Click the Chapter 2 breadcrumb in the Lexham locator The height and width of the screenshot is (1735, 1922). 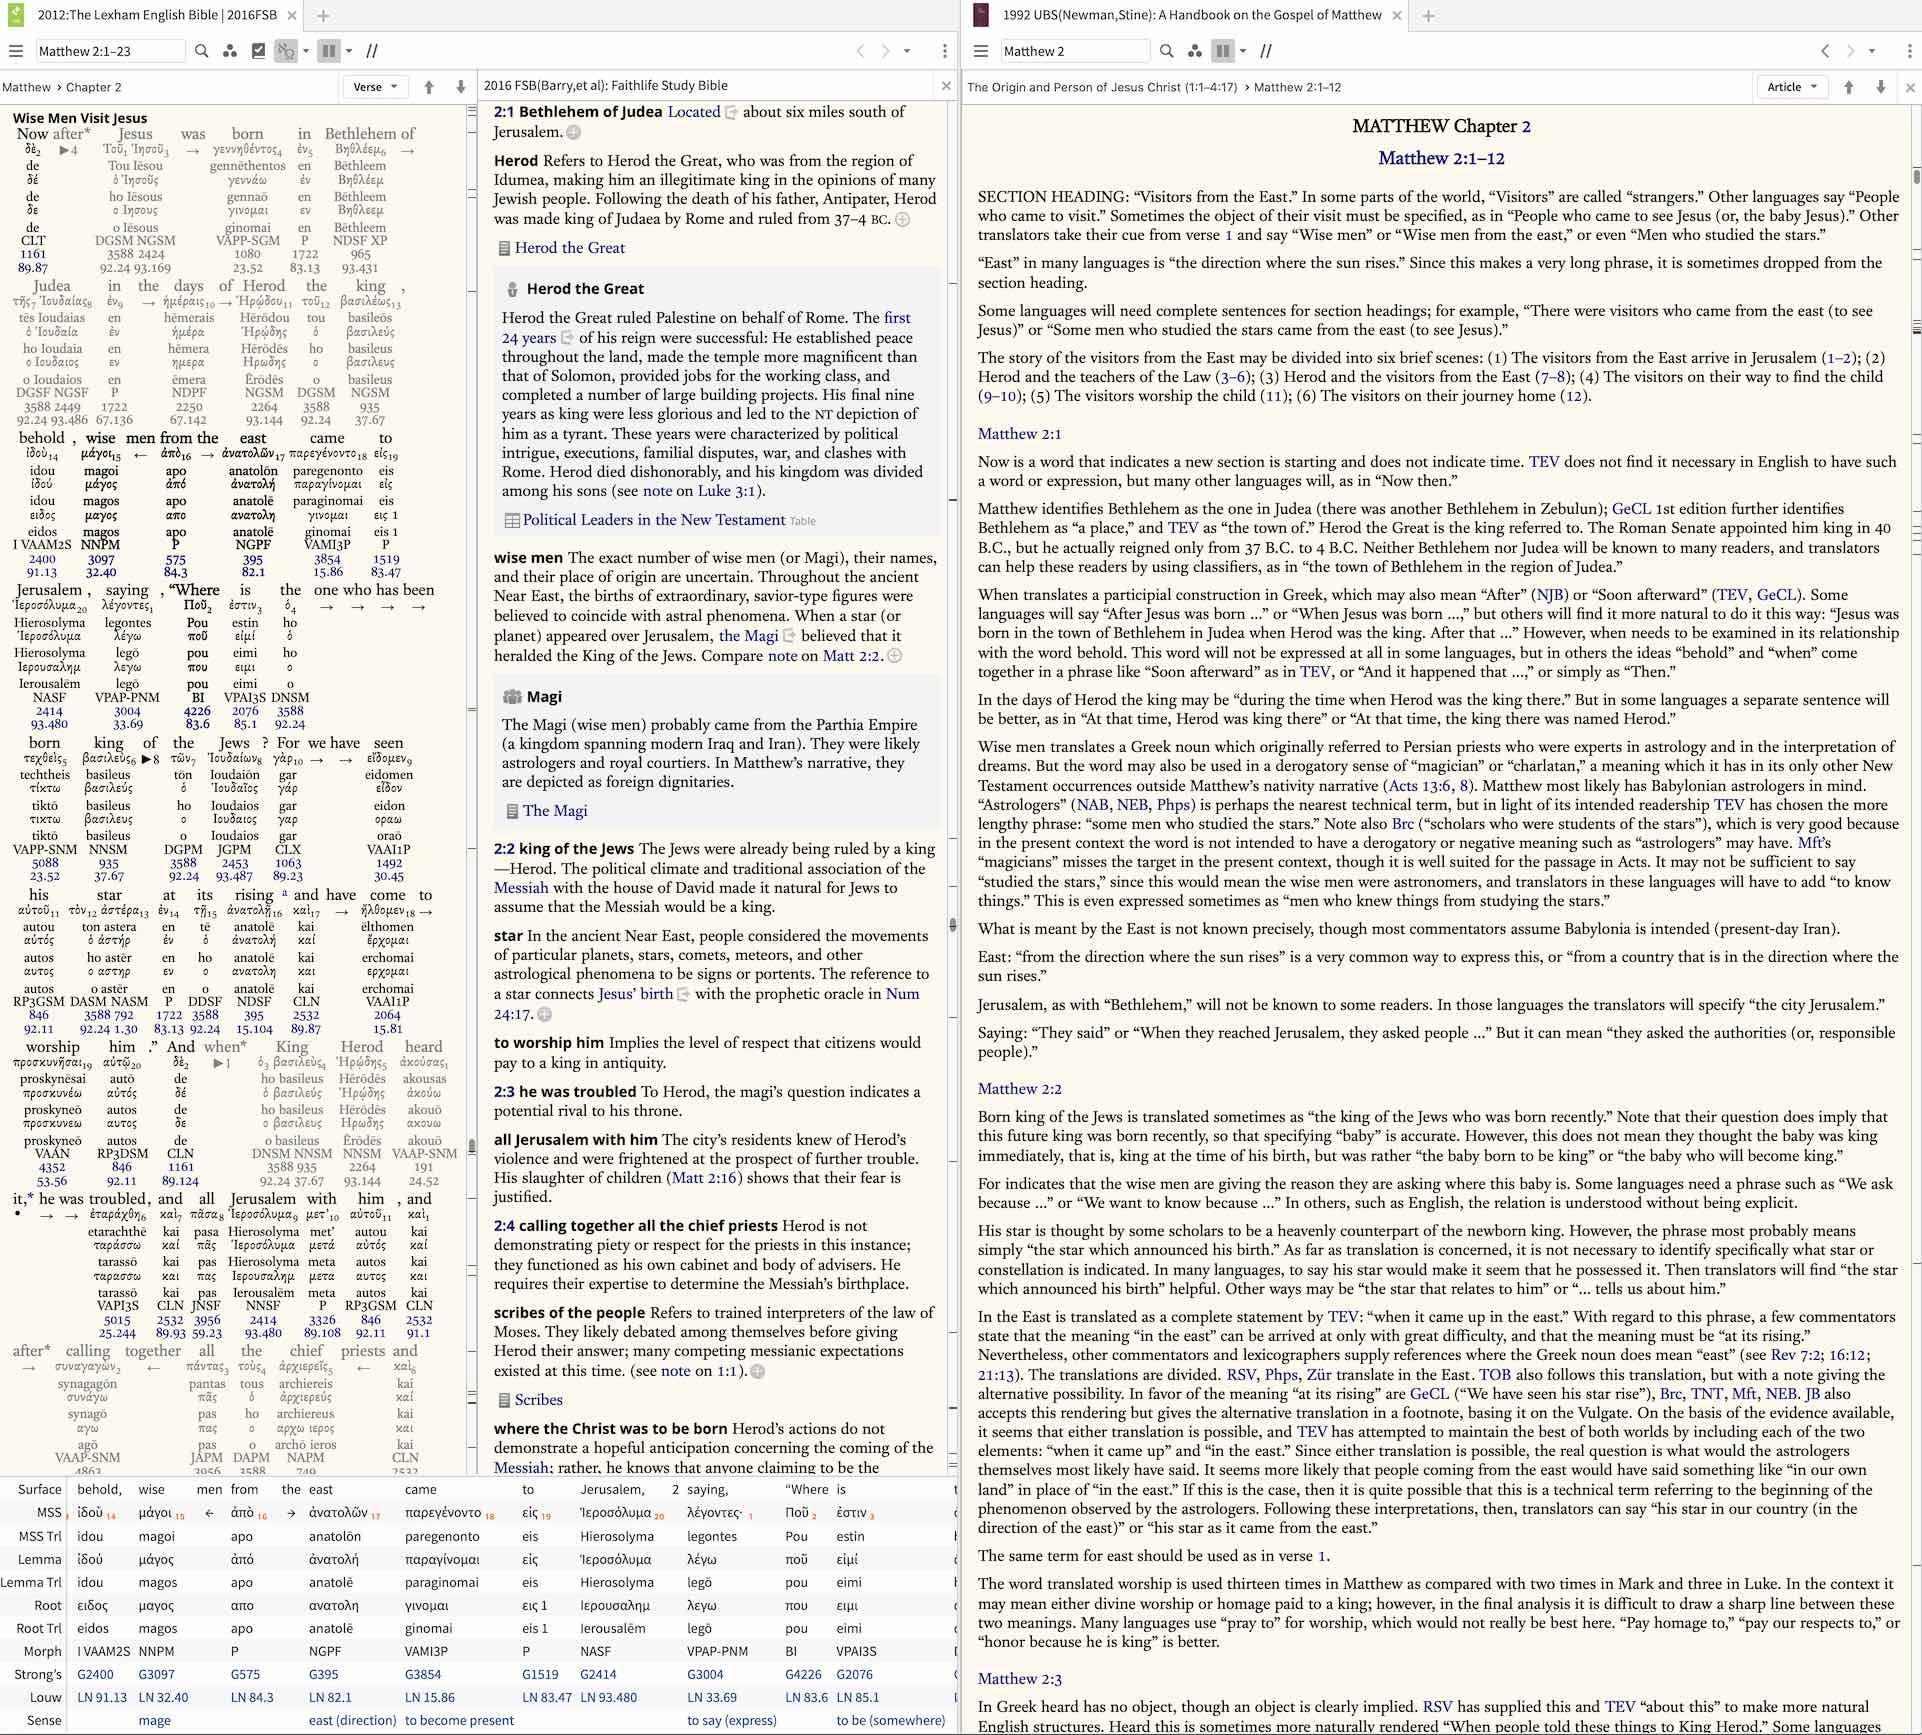94,87
